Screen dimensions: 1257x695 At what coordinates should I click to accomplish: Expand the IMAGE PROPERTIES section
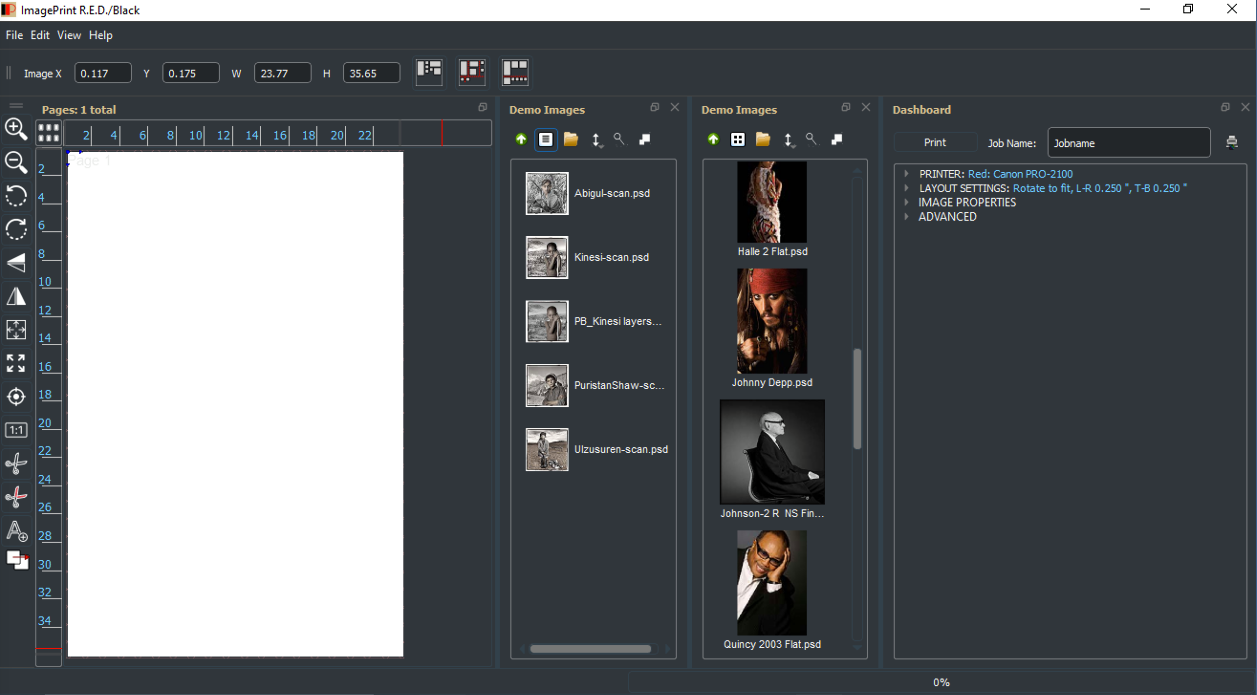click(906, 202)
